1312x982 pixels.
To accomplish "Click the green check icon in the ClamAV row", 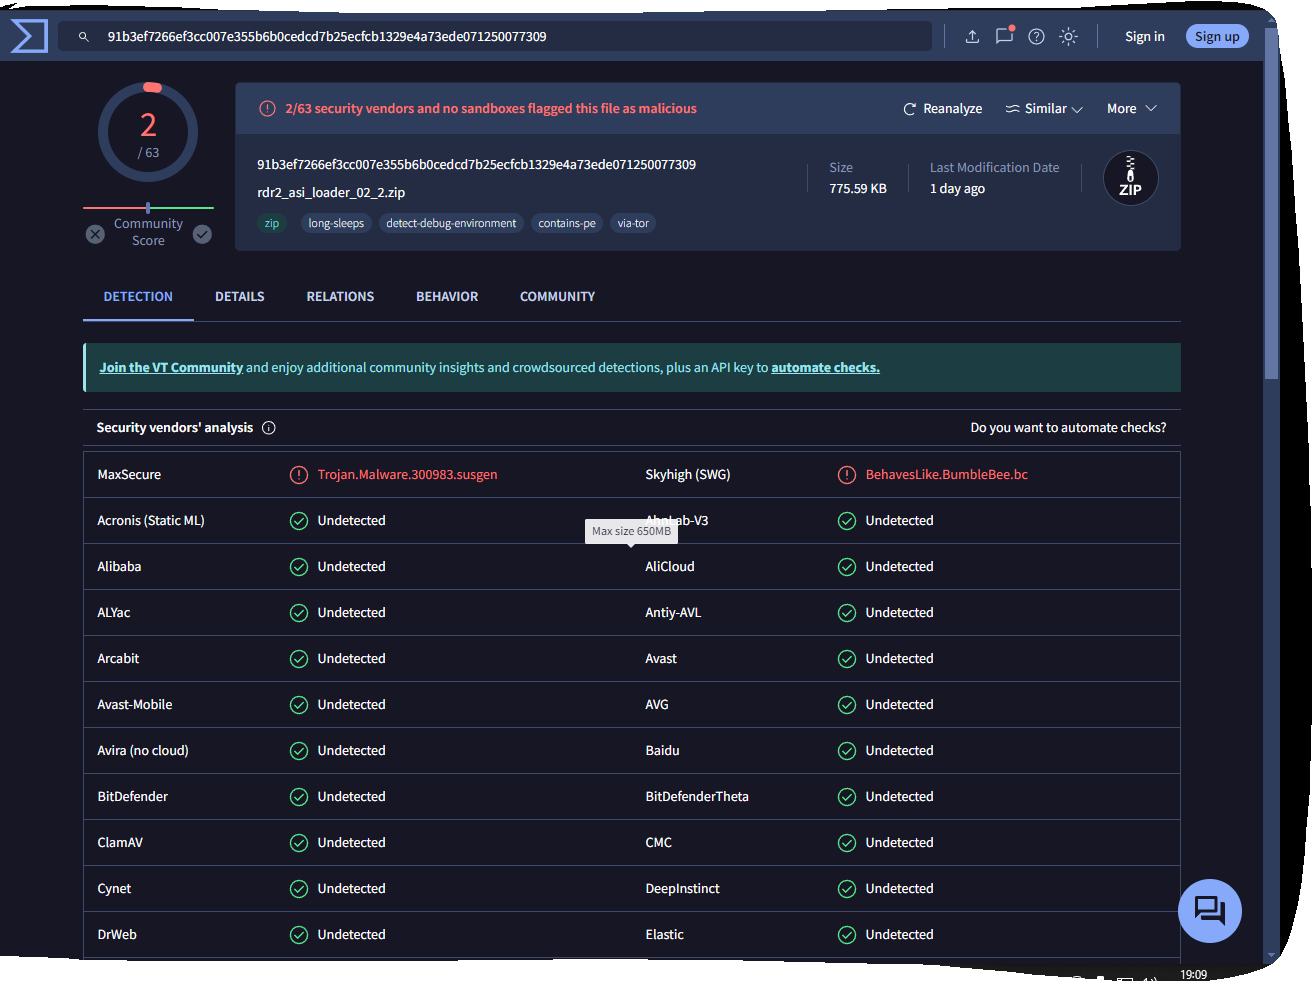I will 299,843.
